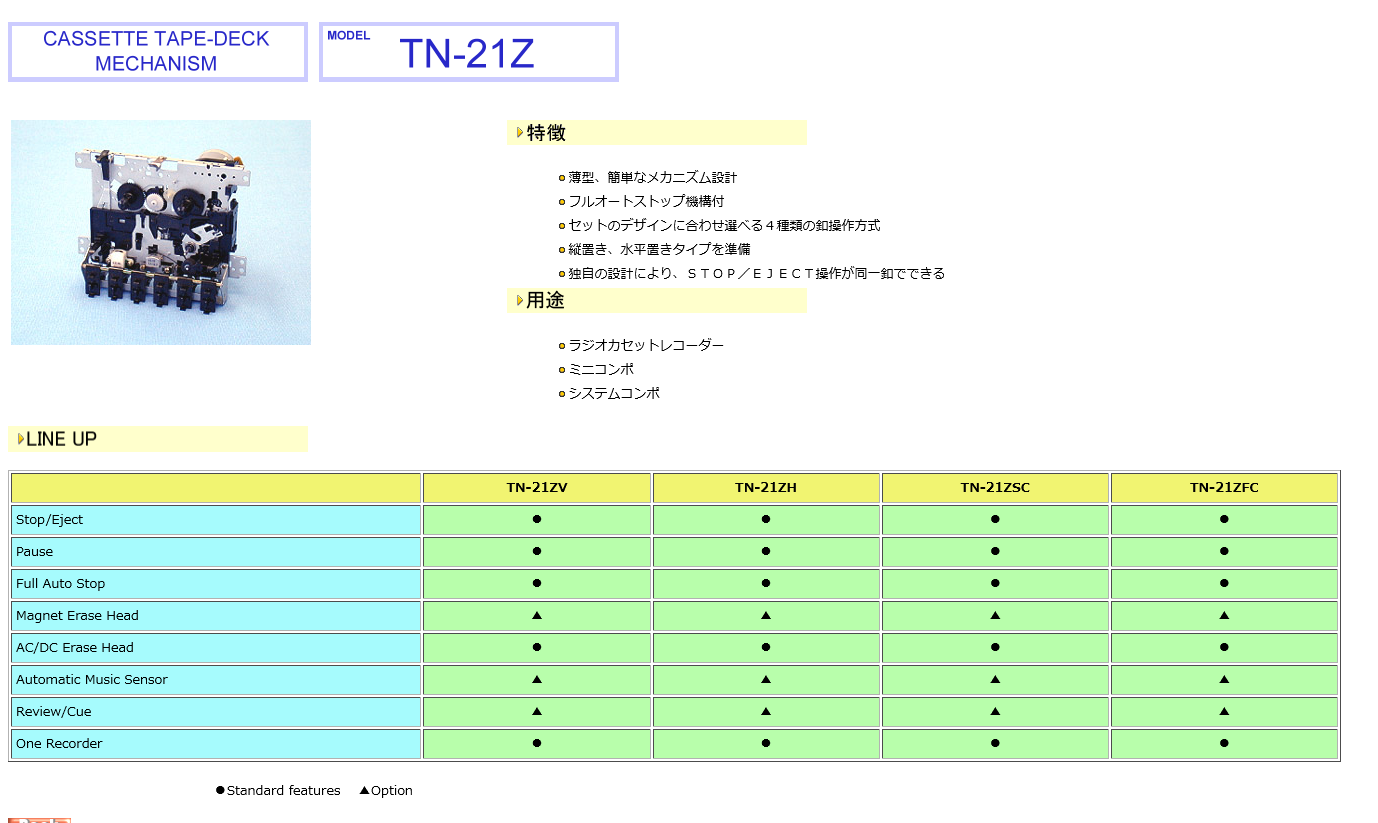
Task: Select the text ミニコンポ
Action: [601, 369]
